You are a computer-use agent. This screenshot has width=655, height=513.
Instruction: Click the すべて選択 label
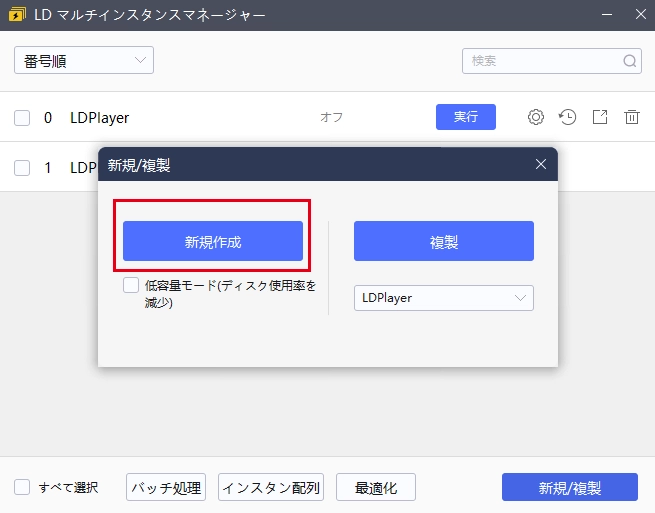(x=68, y=488)
